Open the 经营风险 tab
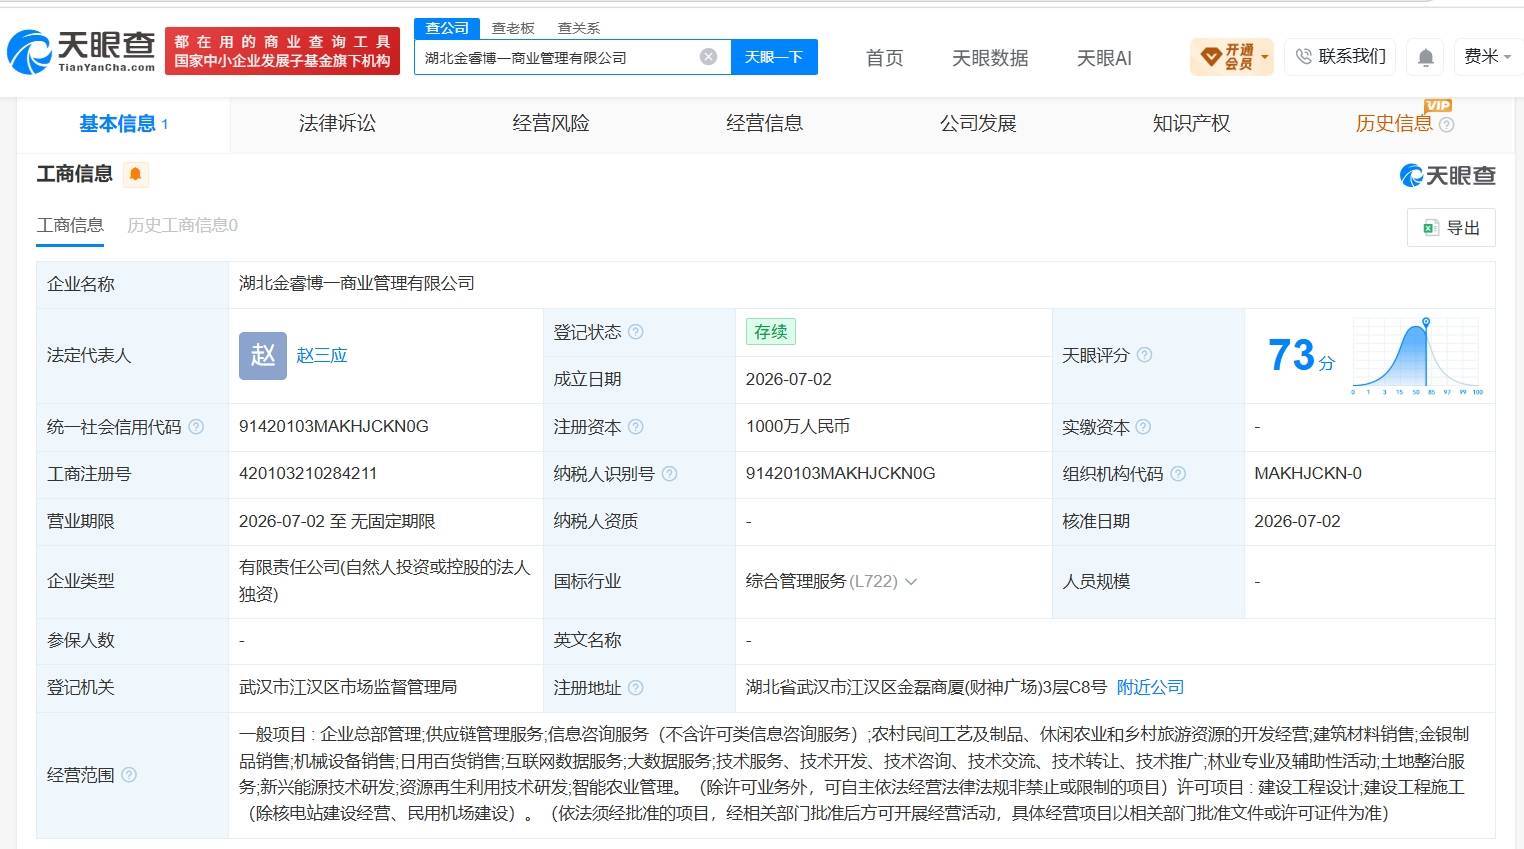Screen dimensions: 1524x849 [551, 124]
